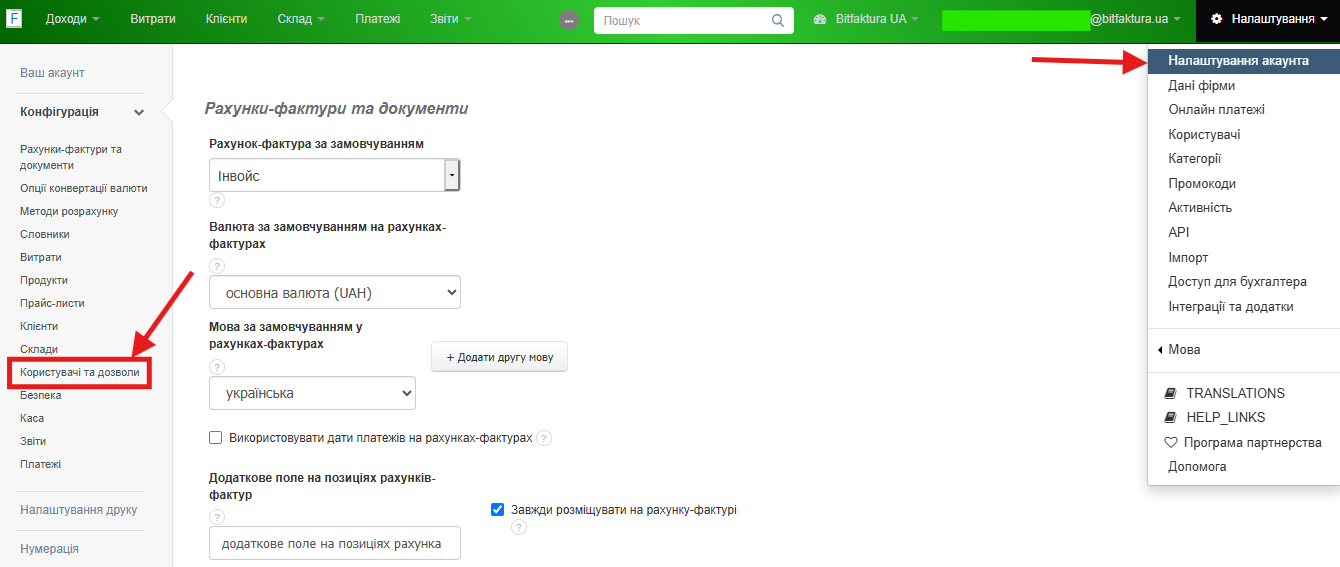Open Словники sidebar link

pos(45,234)
